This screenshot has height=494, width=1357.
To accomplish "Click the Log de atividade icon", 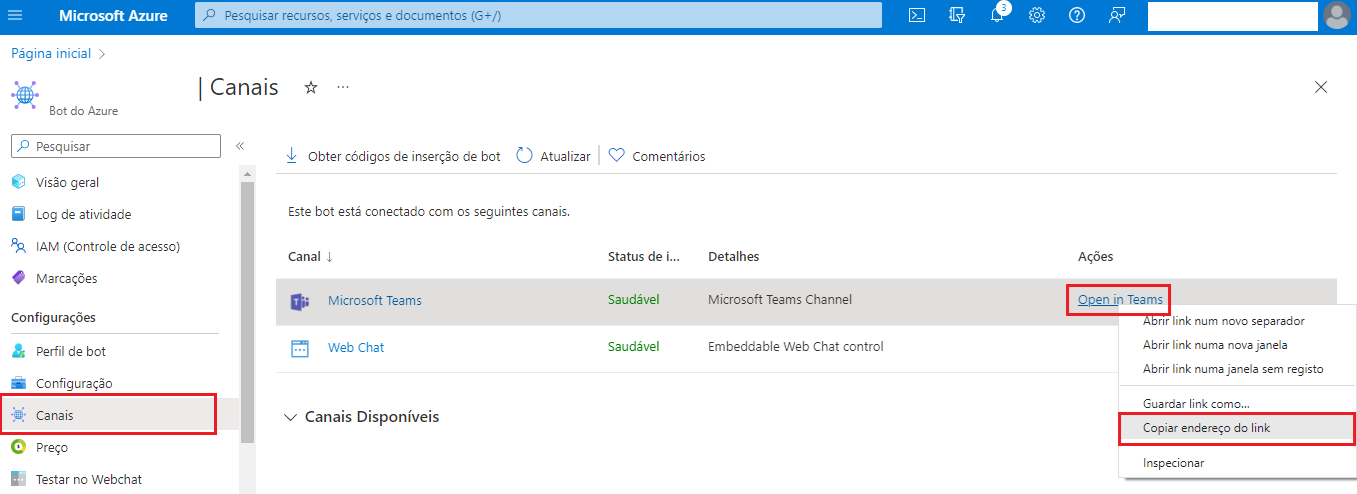I will pos(18,214).
